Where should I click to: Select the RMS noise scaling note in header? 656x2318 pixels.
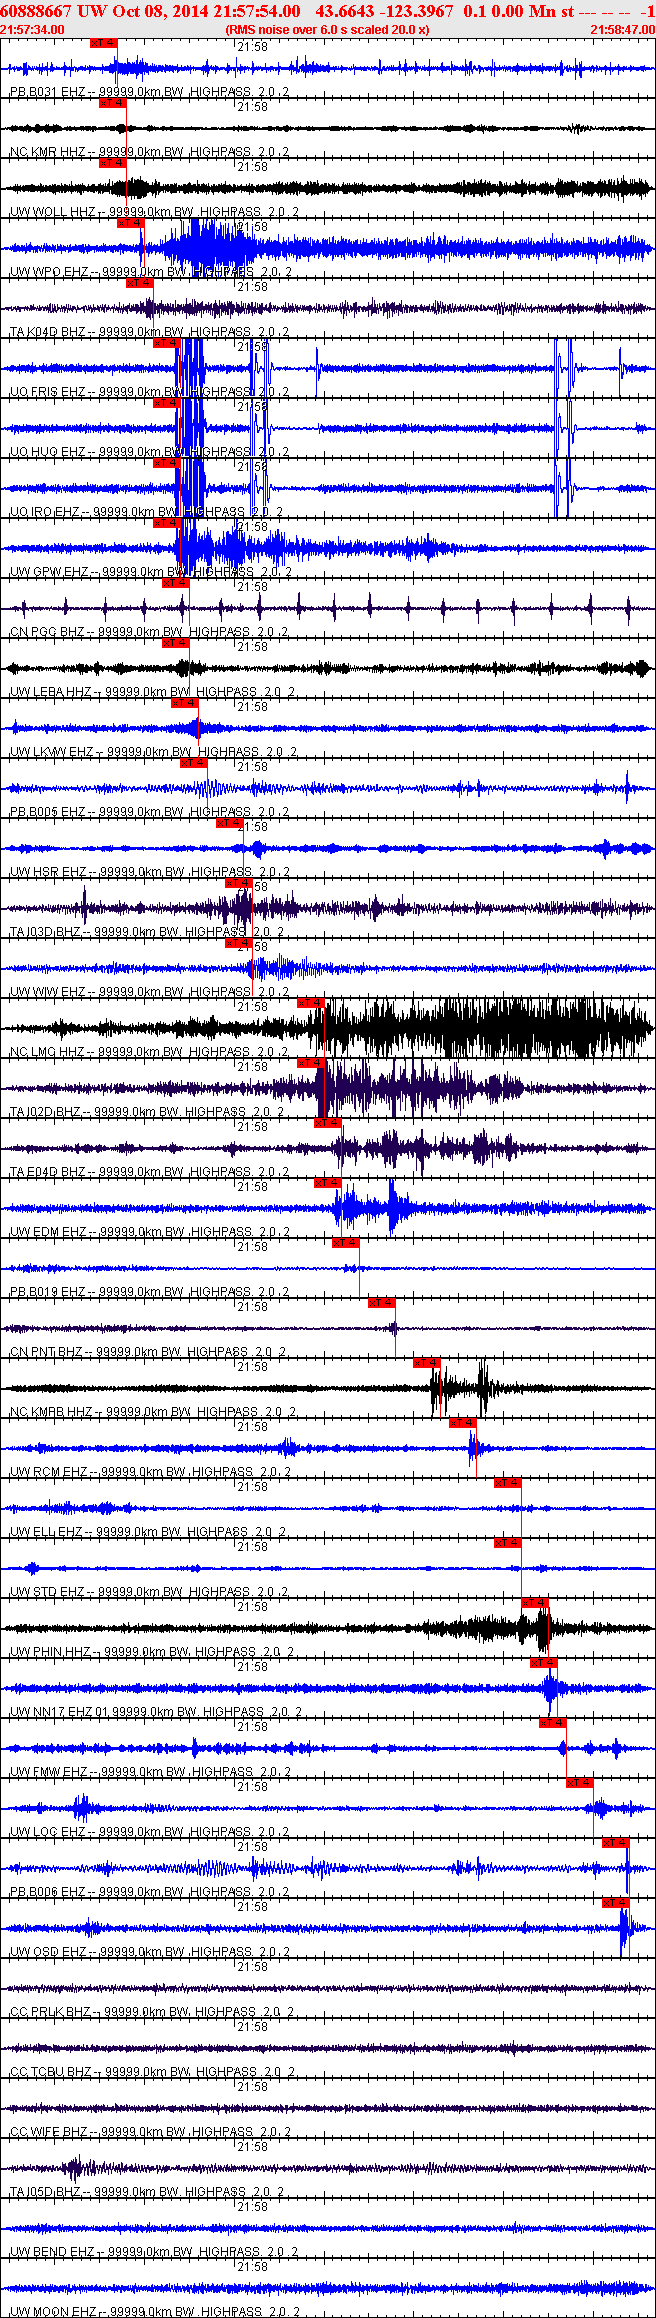coord(327,30)
